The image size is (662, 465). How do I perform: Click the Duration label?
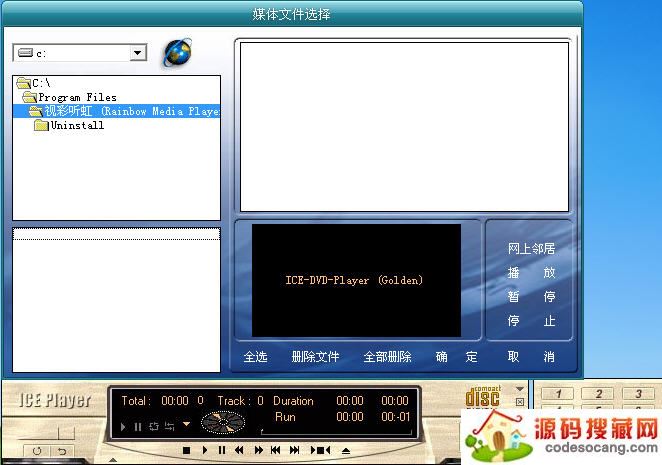(293, 401)
